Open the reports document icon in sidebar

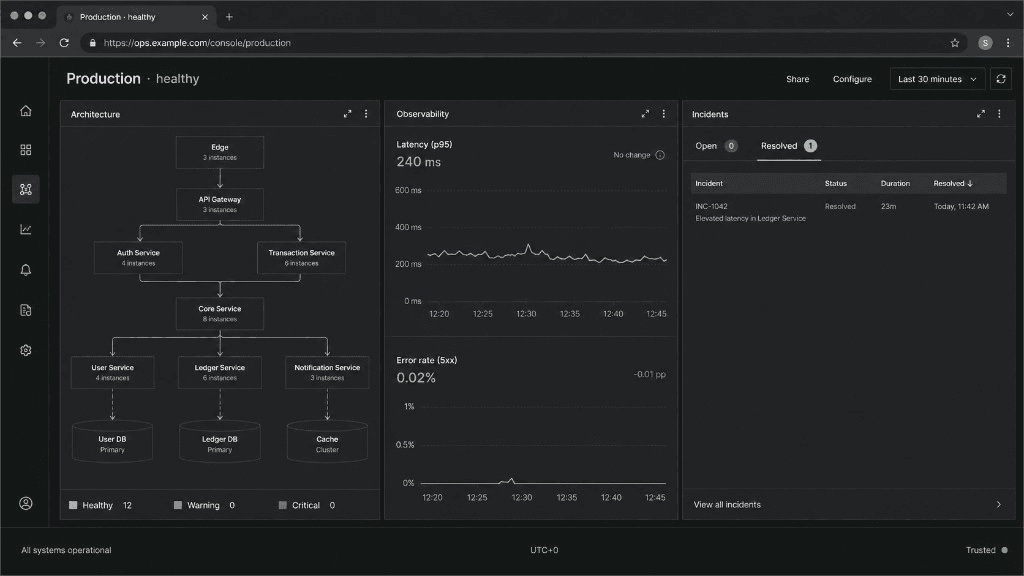pos(25,310)
